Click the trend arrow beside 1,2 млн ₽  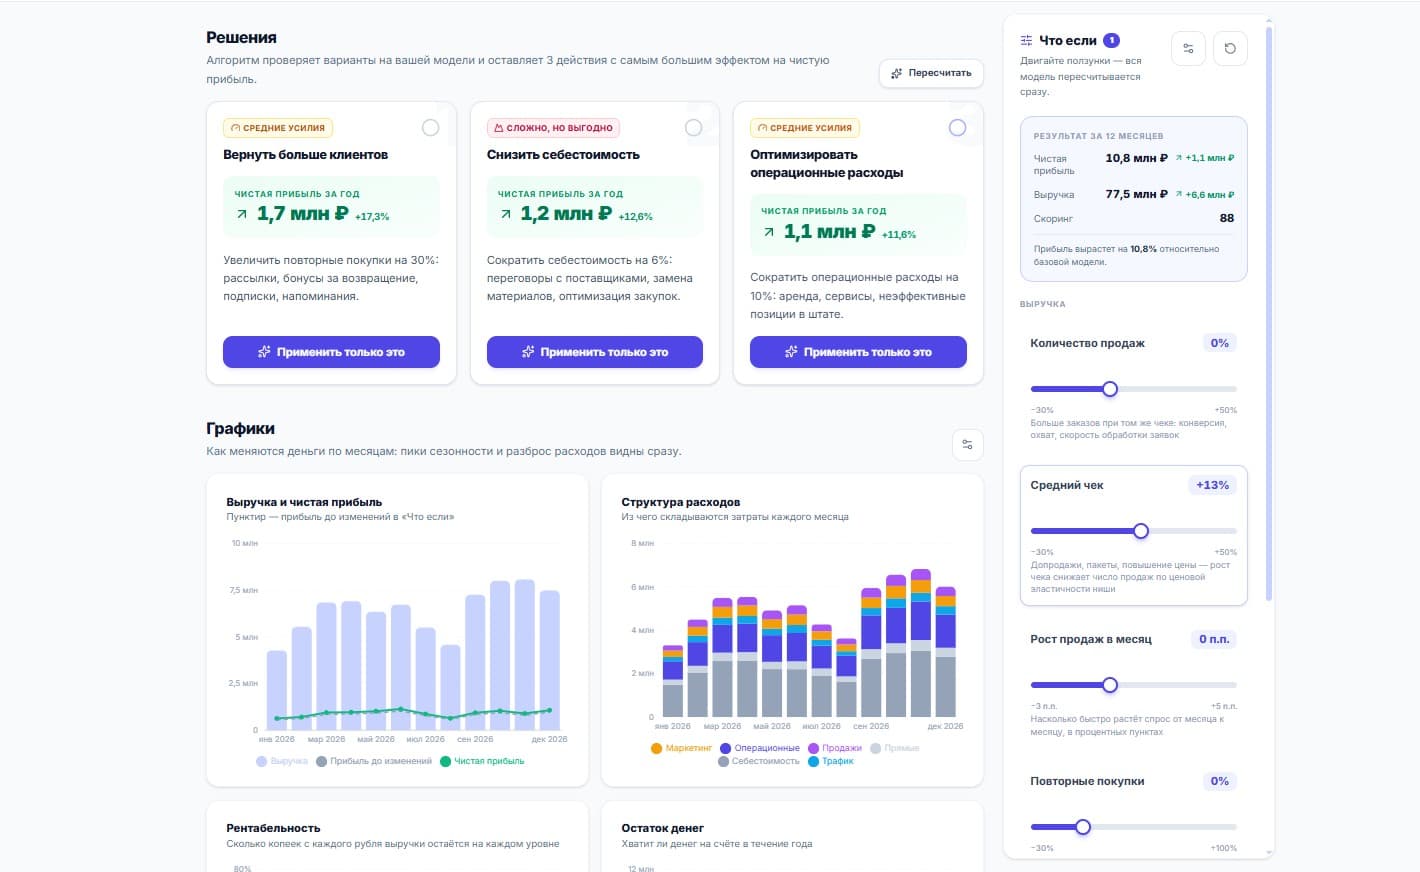[x=506, y=214]
